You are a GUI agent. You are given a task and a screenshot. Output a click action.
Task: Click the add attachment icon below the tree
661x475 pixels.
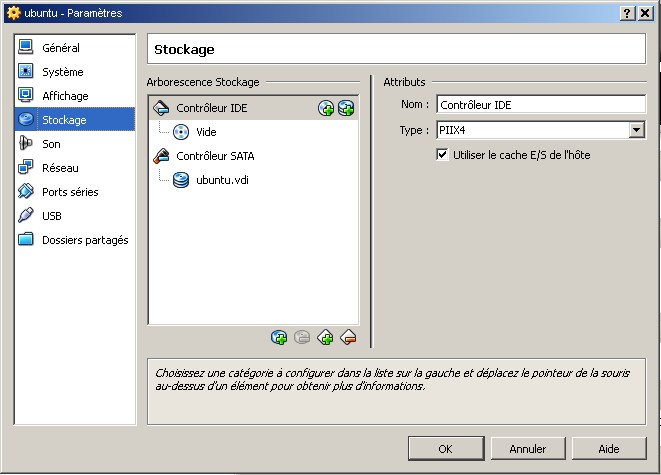pos(279,338)
